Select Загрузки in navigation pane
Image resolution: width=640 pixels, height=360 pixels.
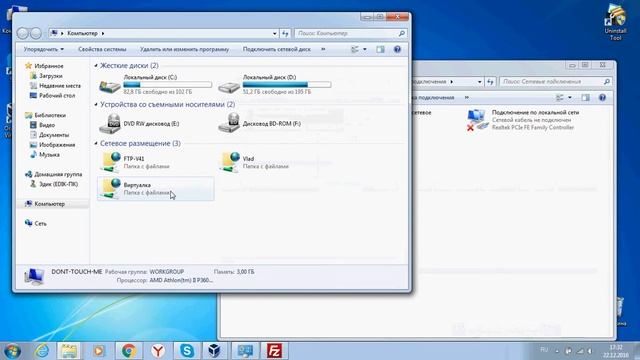(51, 76)
